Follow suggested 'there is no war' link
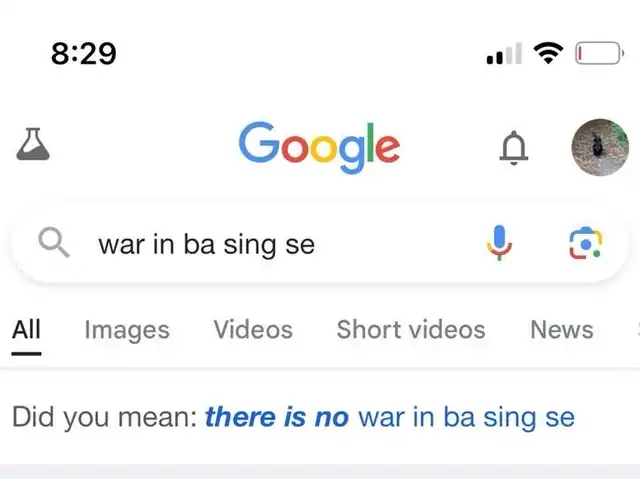The height and width of the screenshot is (479, 640). click(x=390, y=417)
